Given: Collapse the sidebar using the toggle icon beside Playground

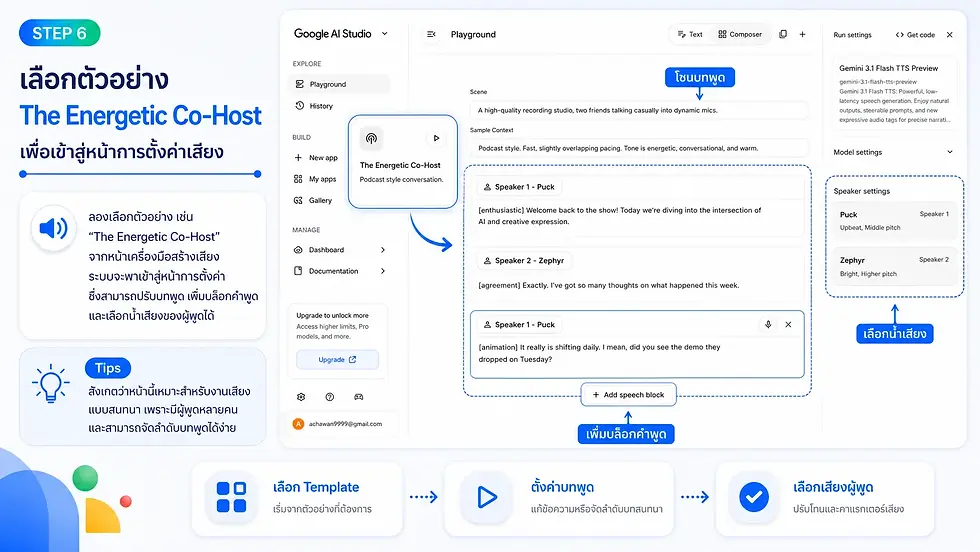Looking at the screenshot, I should tap(431, 34).
